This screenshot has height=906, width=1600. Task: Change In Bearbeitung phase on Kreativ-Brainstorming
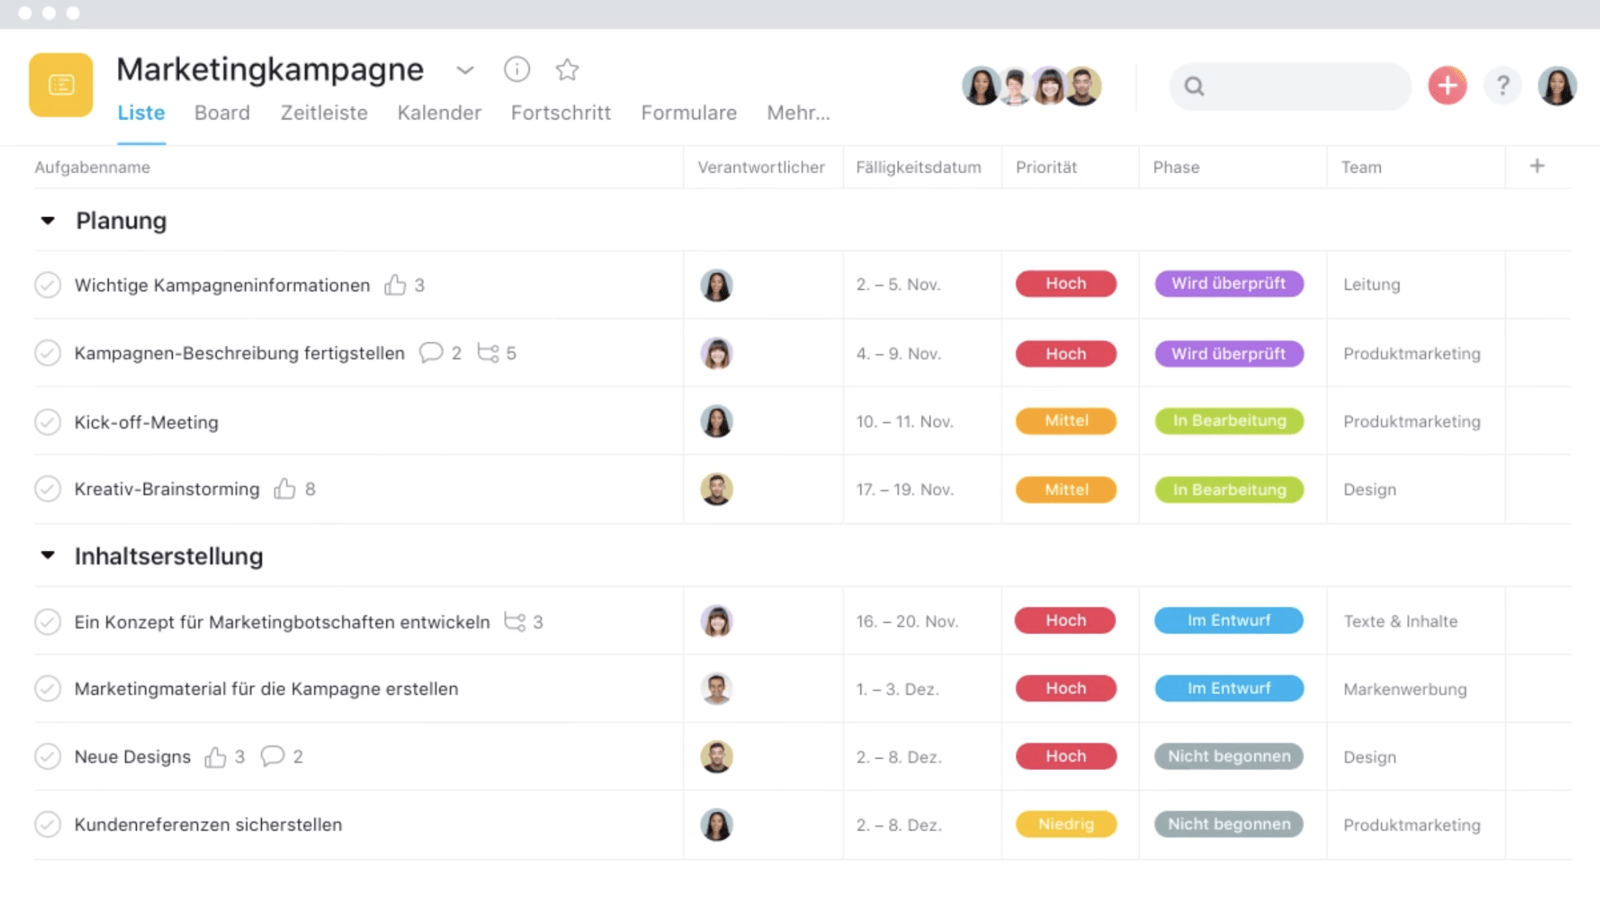coord(1229,490)
